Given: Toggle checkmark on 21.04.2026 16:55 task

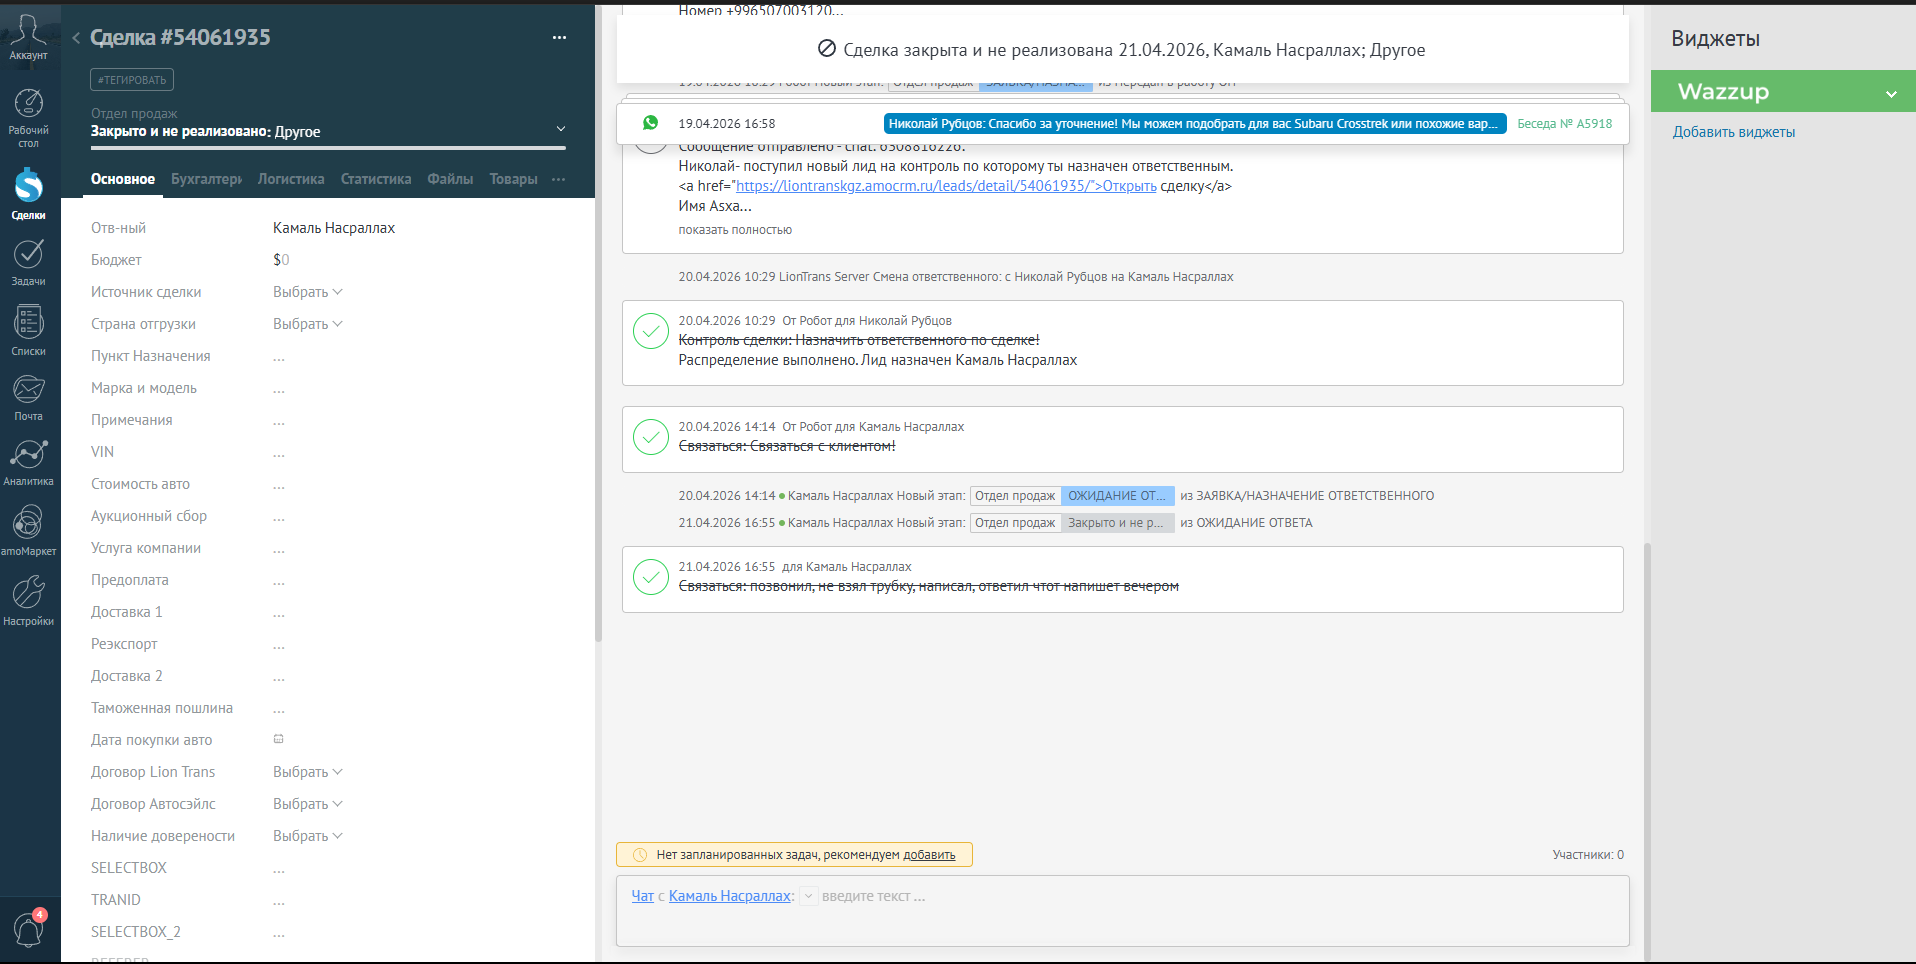Looking at the screenshot, I should click(651, 577).
